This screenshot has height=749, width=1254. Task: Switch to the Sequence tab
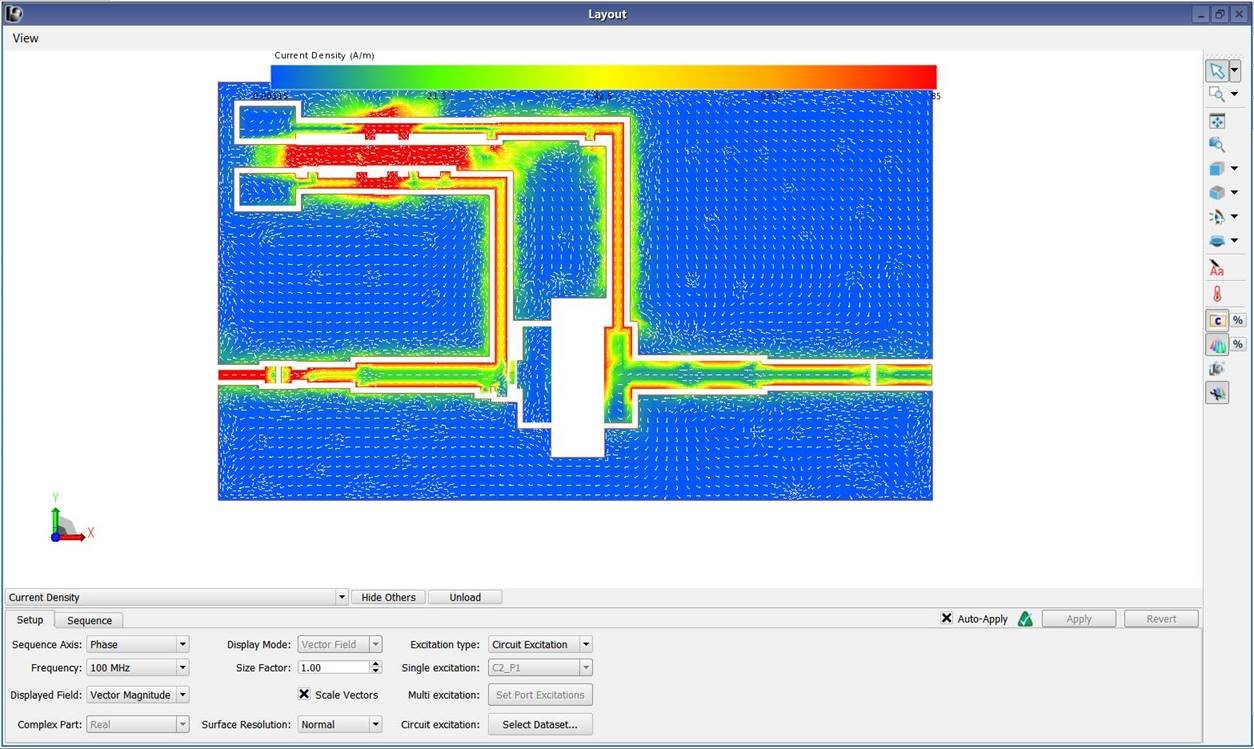point(89,620)
